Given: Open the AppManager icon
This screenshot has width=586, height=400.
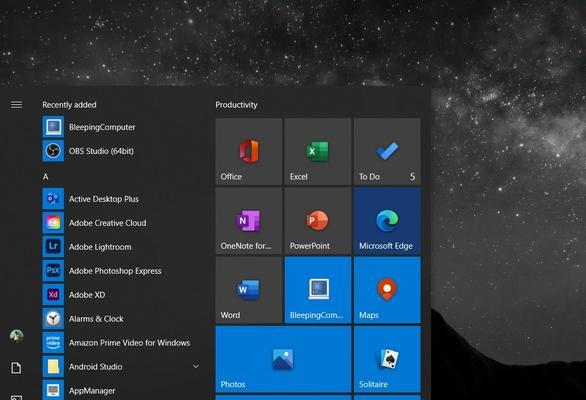Looking at the screenshot, I should [x=53, y=390].
